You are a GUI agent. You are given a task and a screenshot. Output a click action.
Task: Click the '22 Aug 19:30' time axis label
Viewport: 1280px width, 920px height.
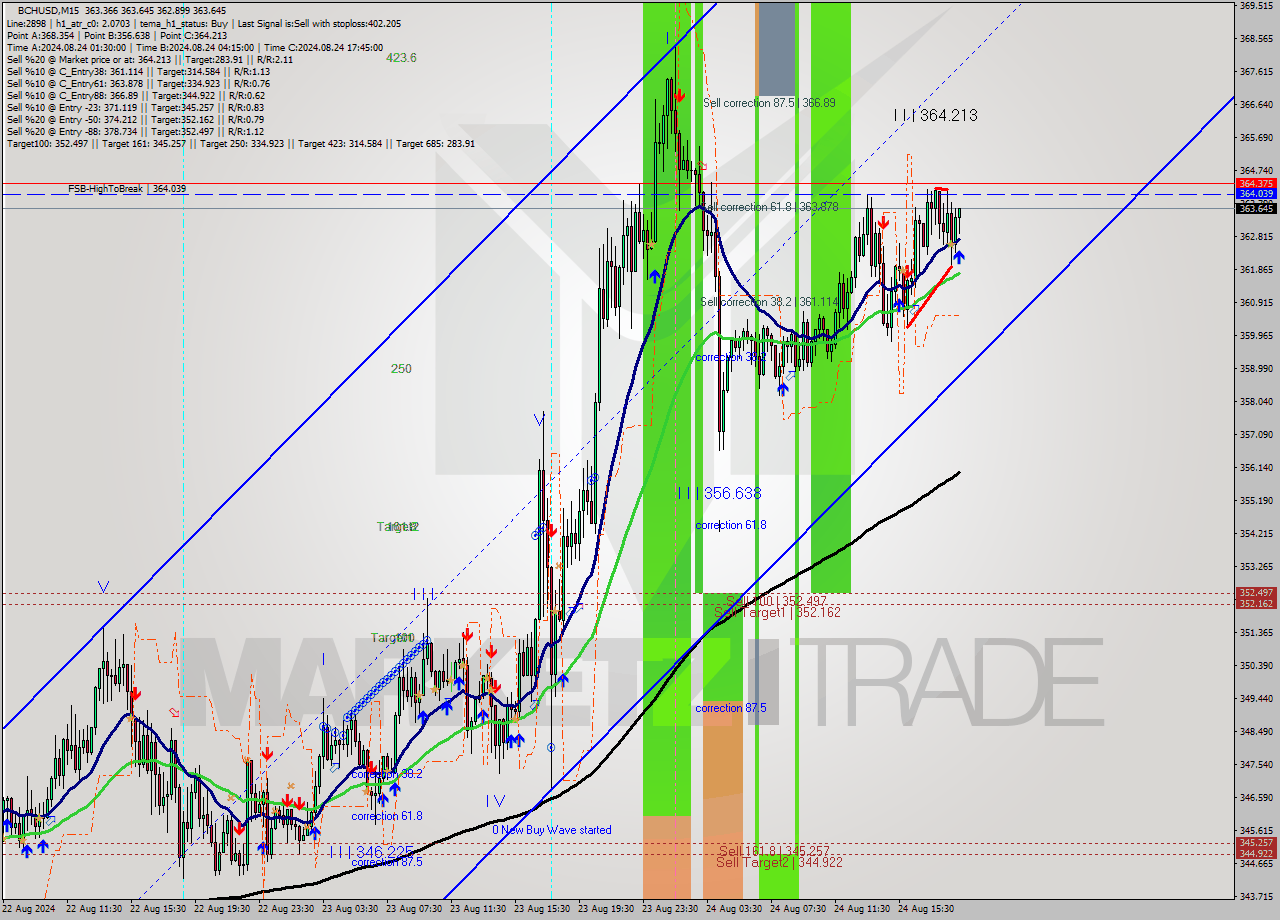pyautogui.click(x=224, y=909)
